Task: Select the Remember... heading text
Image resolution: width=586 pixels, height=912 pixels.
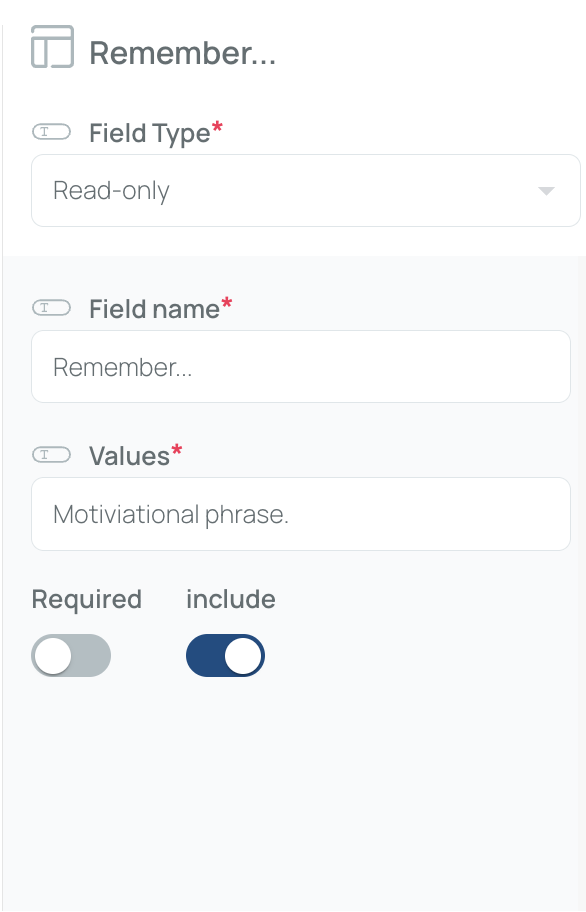Action: click(x=183, y=54)
